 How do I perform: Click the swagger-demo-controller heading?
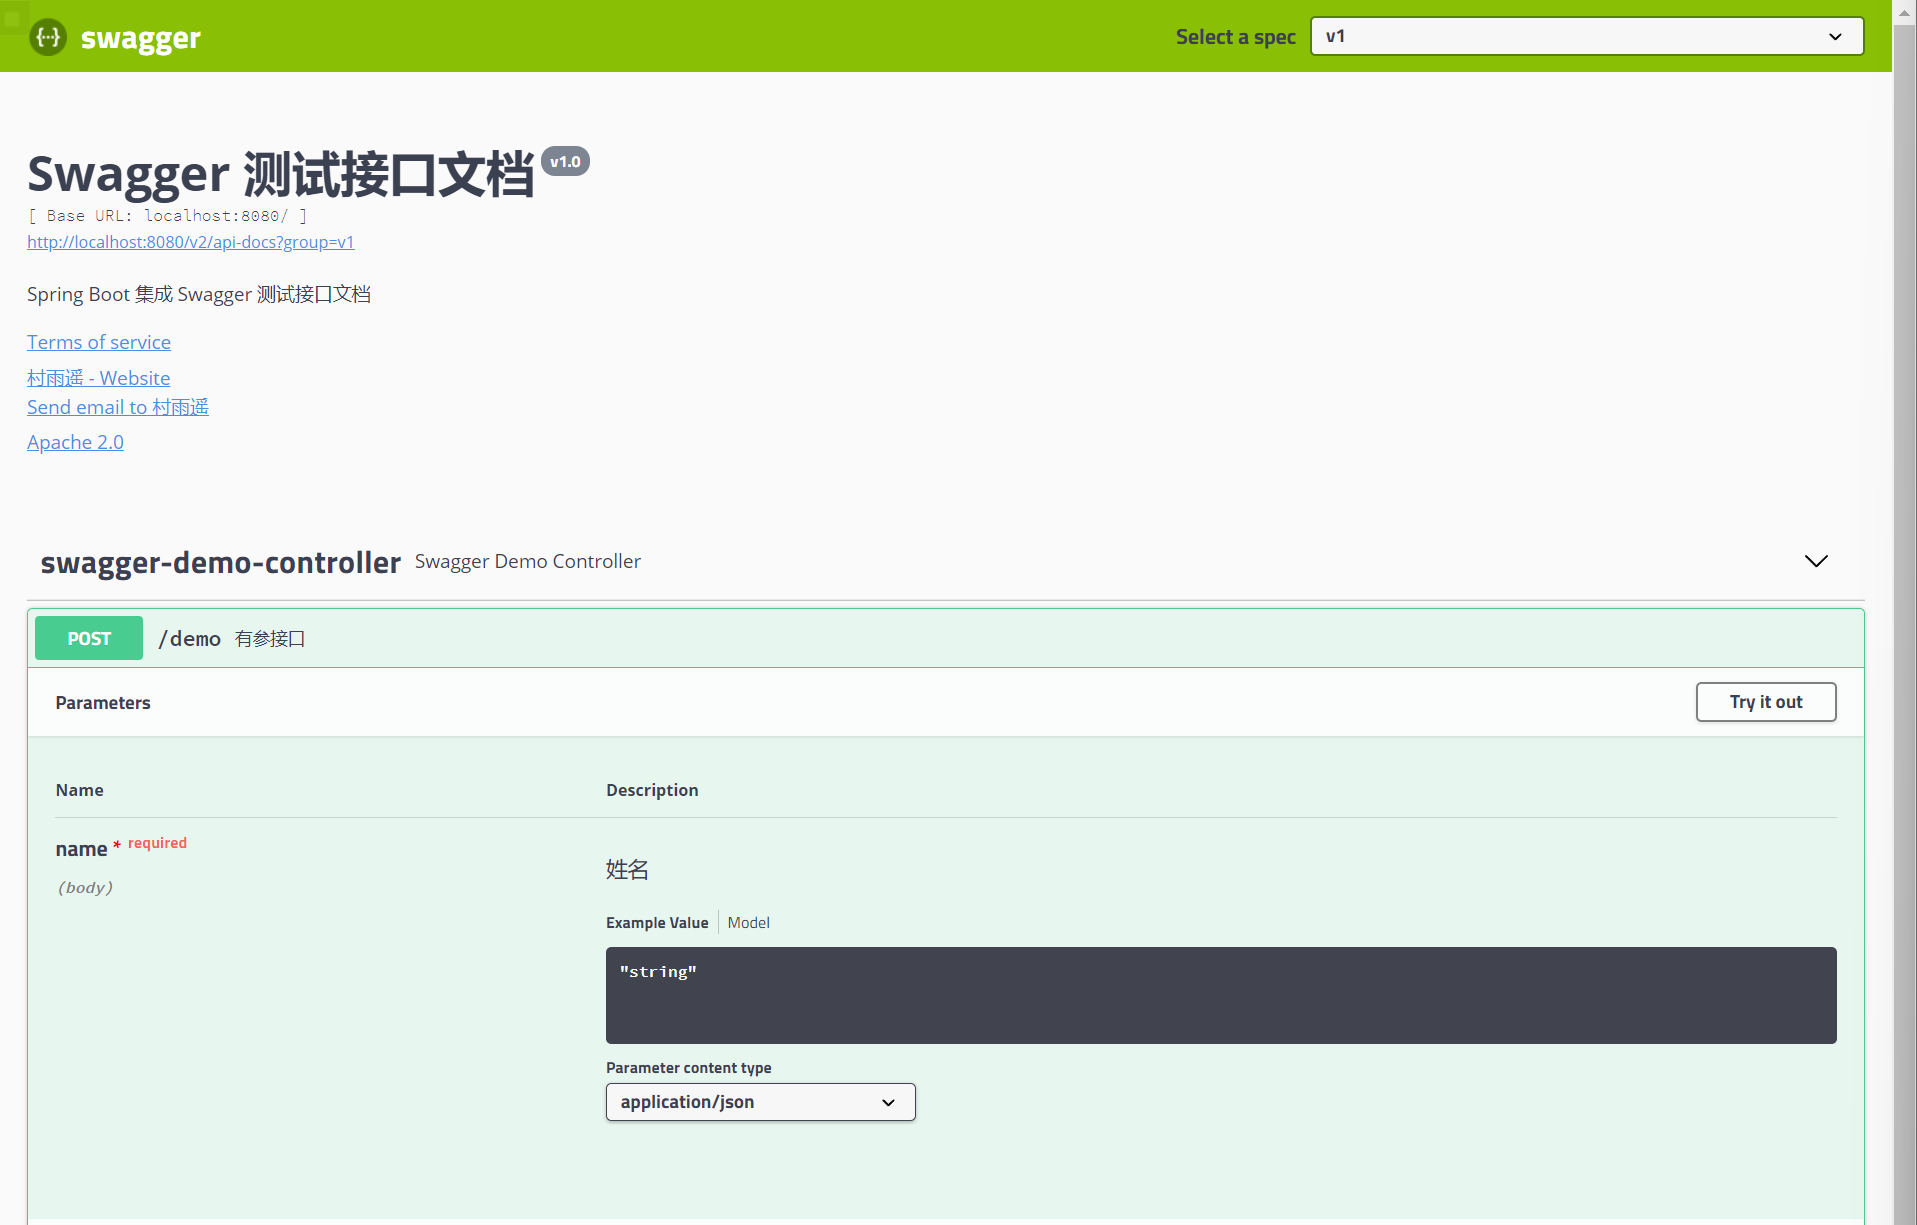219,562
